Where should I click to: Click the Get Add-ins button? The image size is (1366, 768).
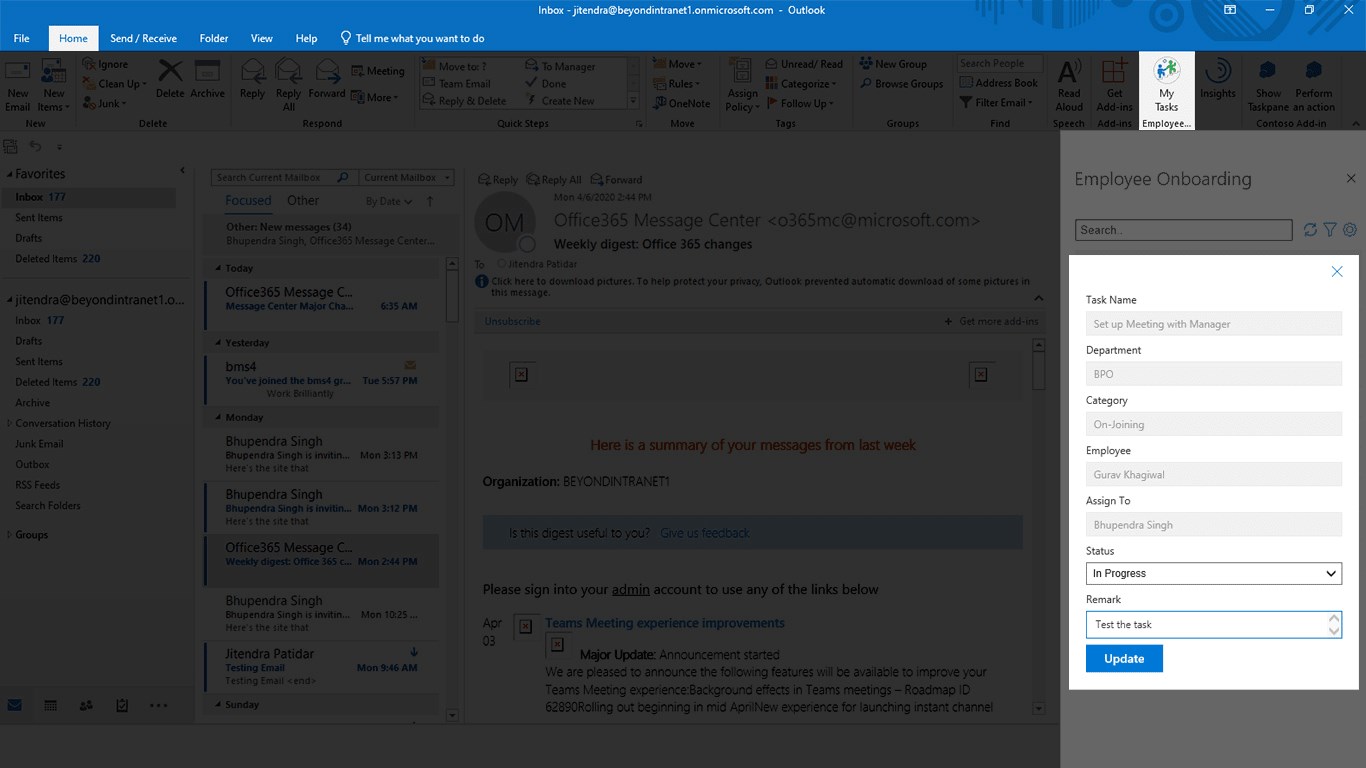1114,86
